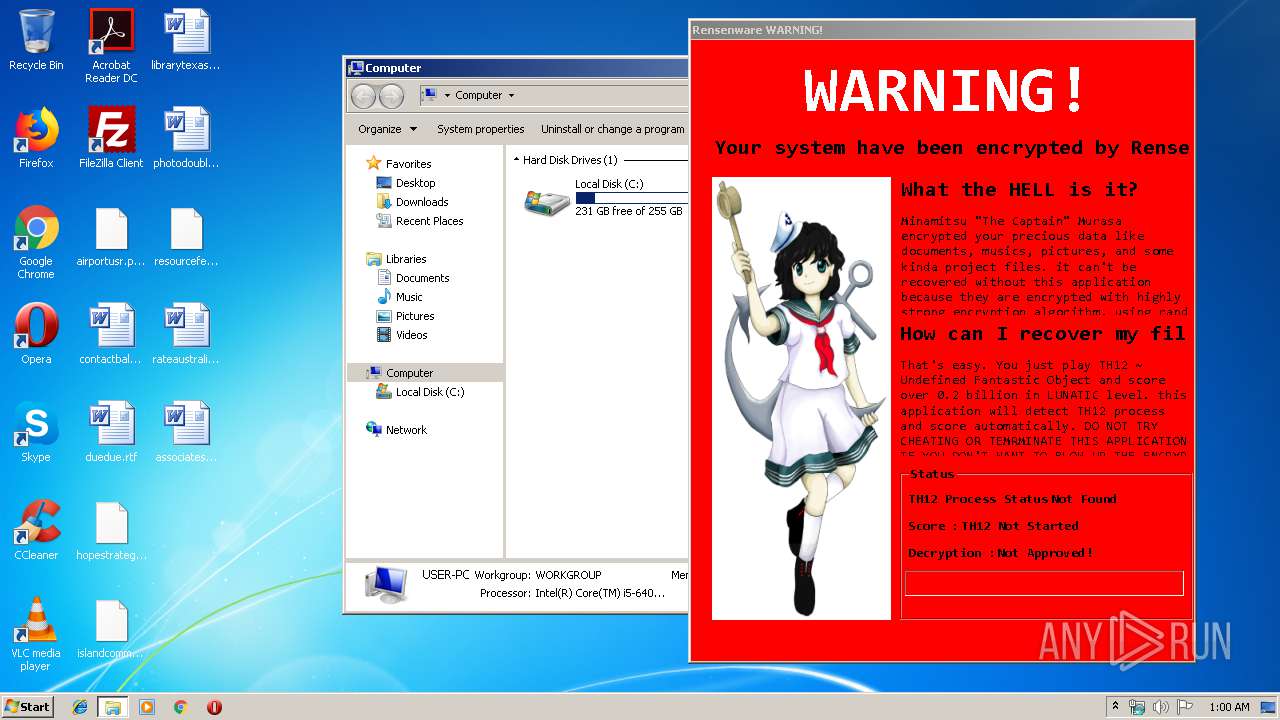Go forward in the Computer window

click(391, 96)
